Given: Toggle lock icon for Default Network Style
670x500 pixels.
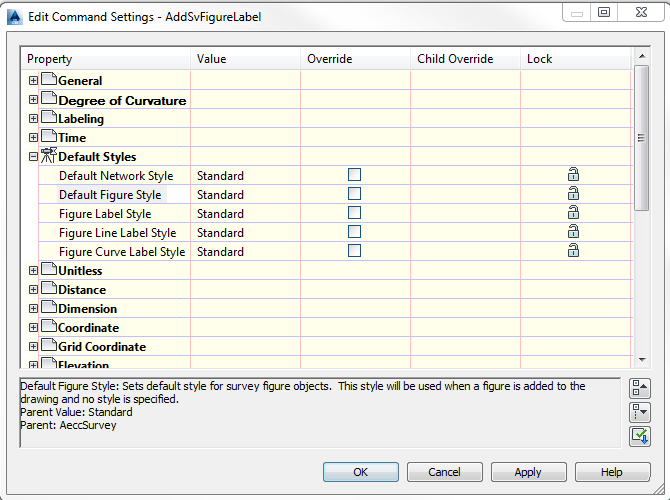Looking at the screenshot, I should tap(573, 175).
